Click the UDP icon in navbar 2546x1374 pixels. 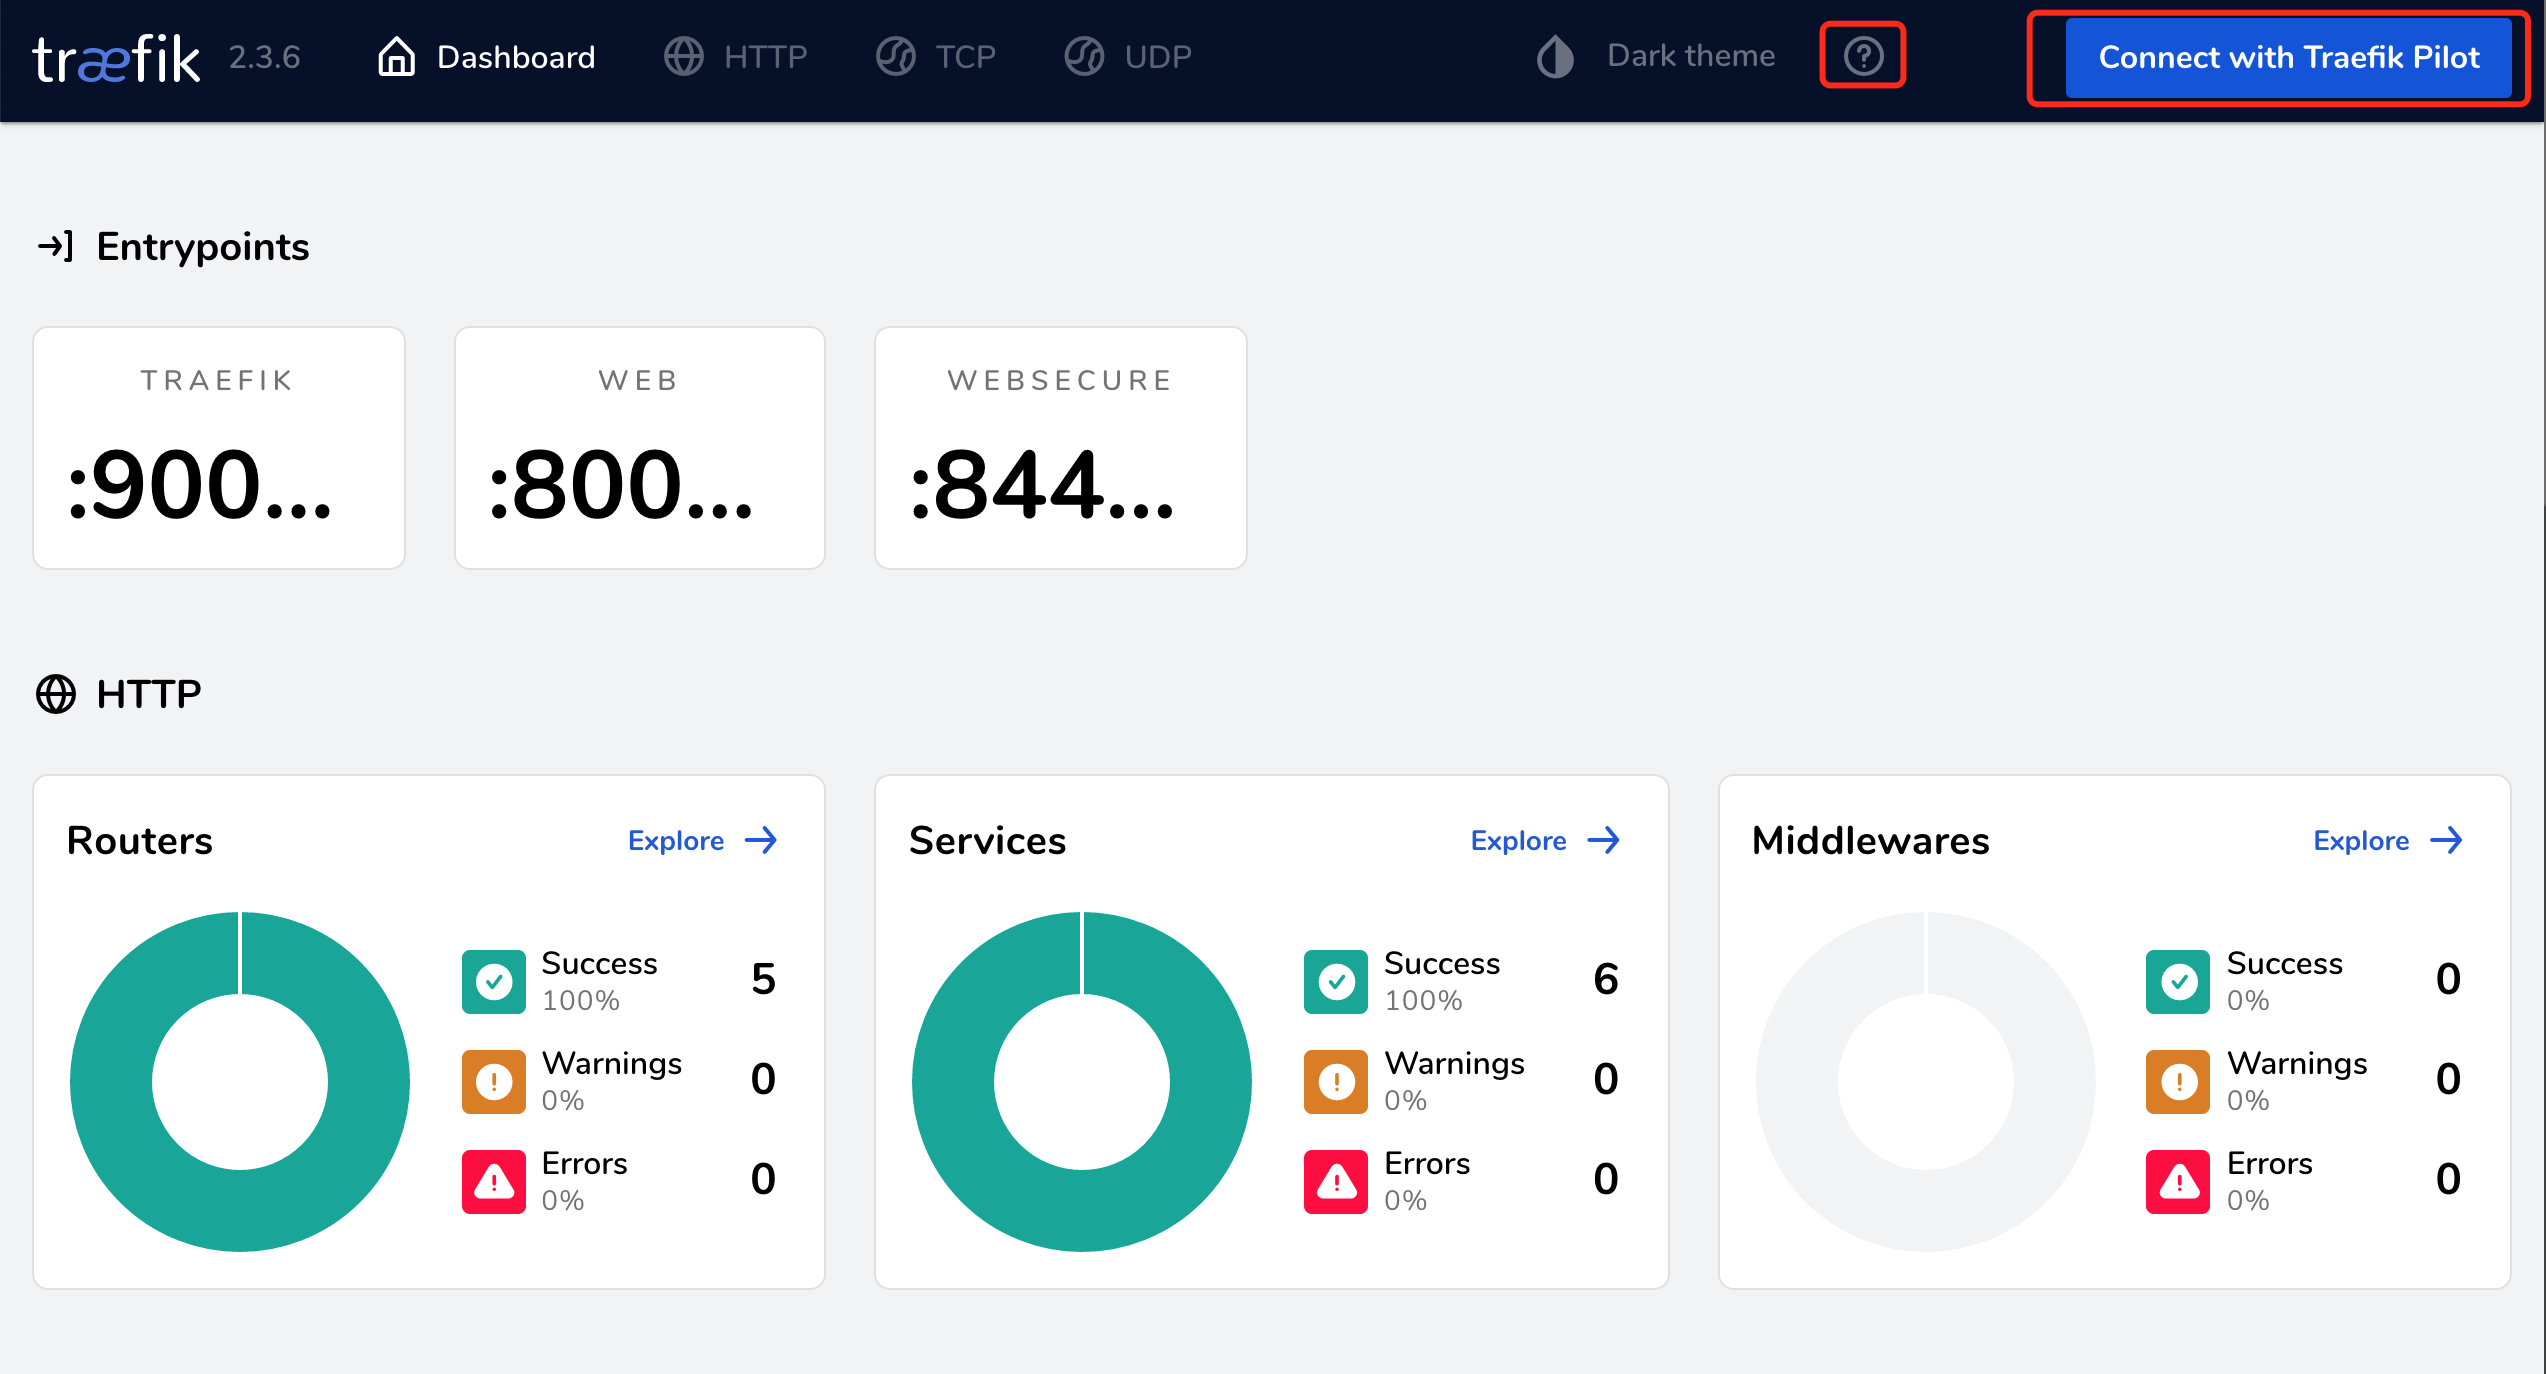(x=1084, y=56)
